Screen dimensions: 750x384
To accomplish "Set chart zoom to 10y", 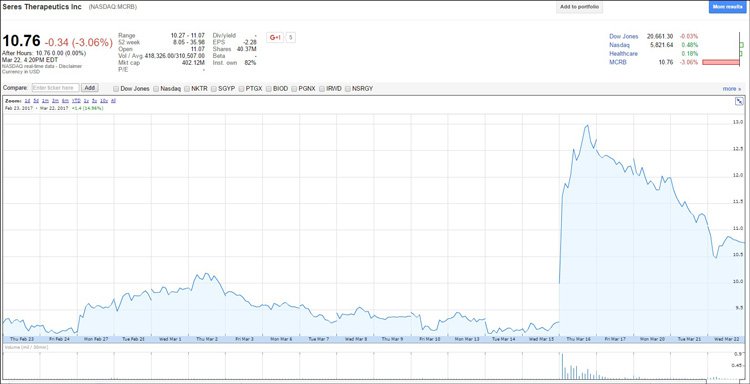I will coord(104,101).
